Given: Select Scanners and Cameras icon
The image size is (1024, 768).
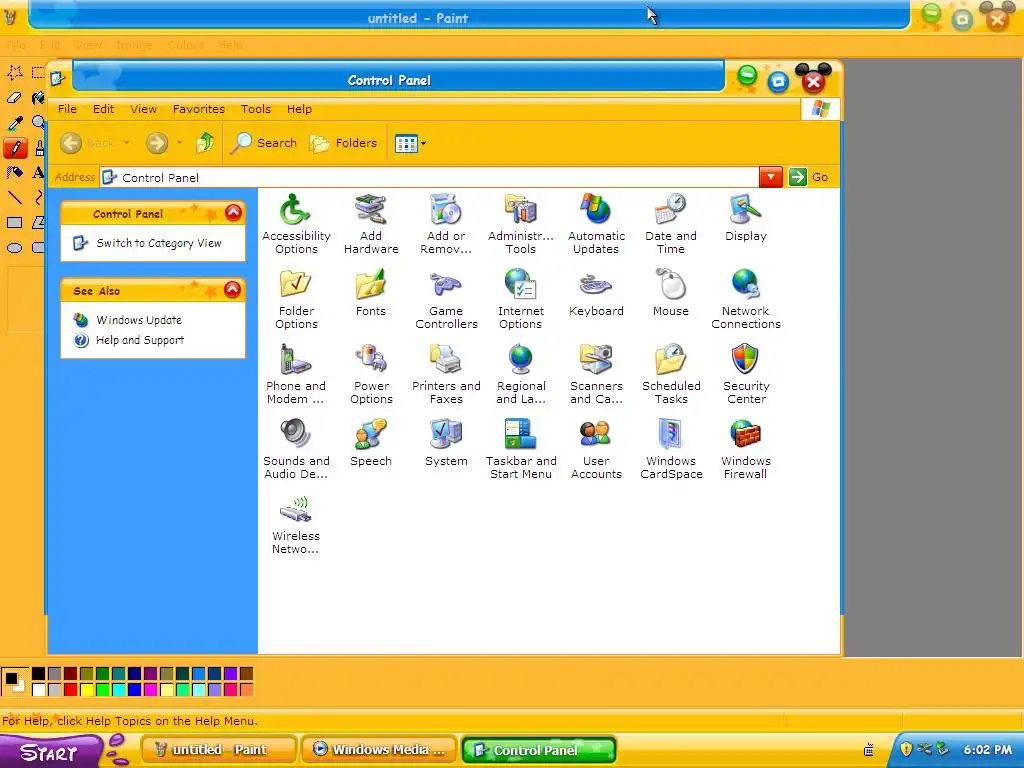Looking at the screenshot, I should click(596, 374).
